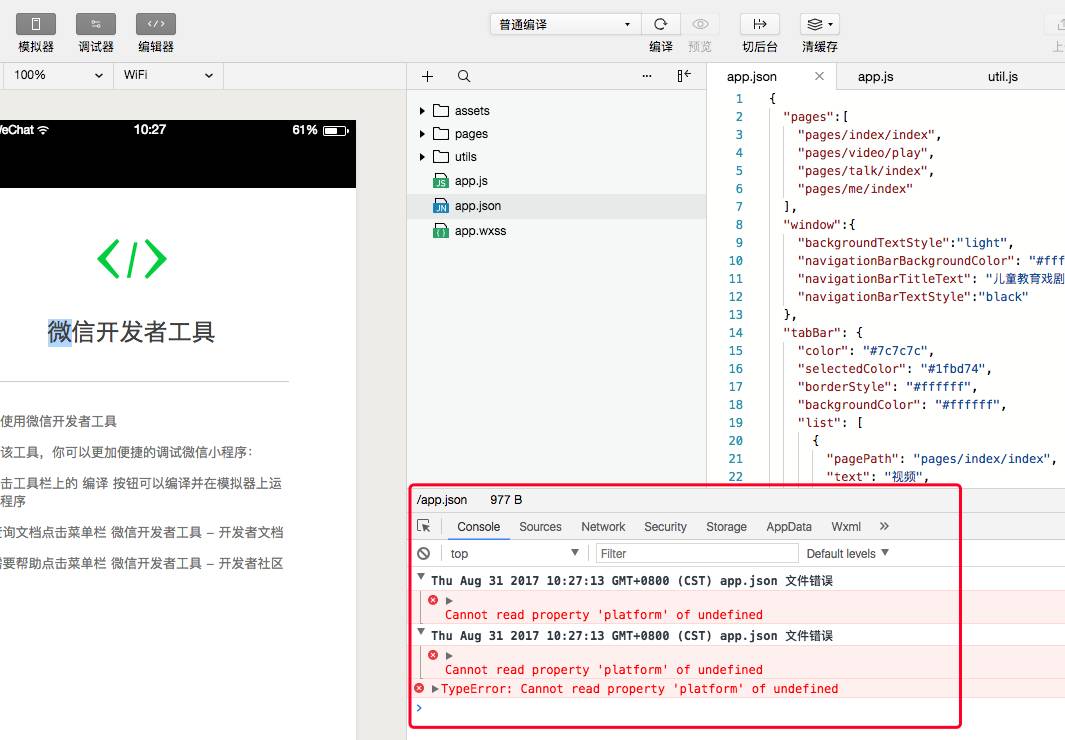Click the 微信开发者工具 heading in simulator
The height and width of the screenshot is (740, 1065).
[x=131, y=332]
